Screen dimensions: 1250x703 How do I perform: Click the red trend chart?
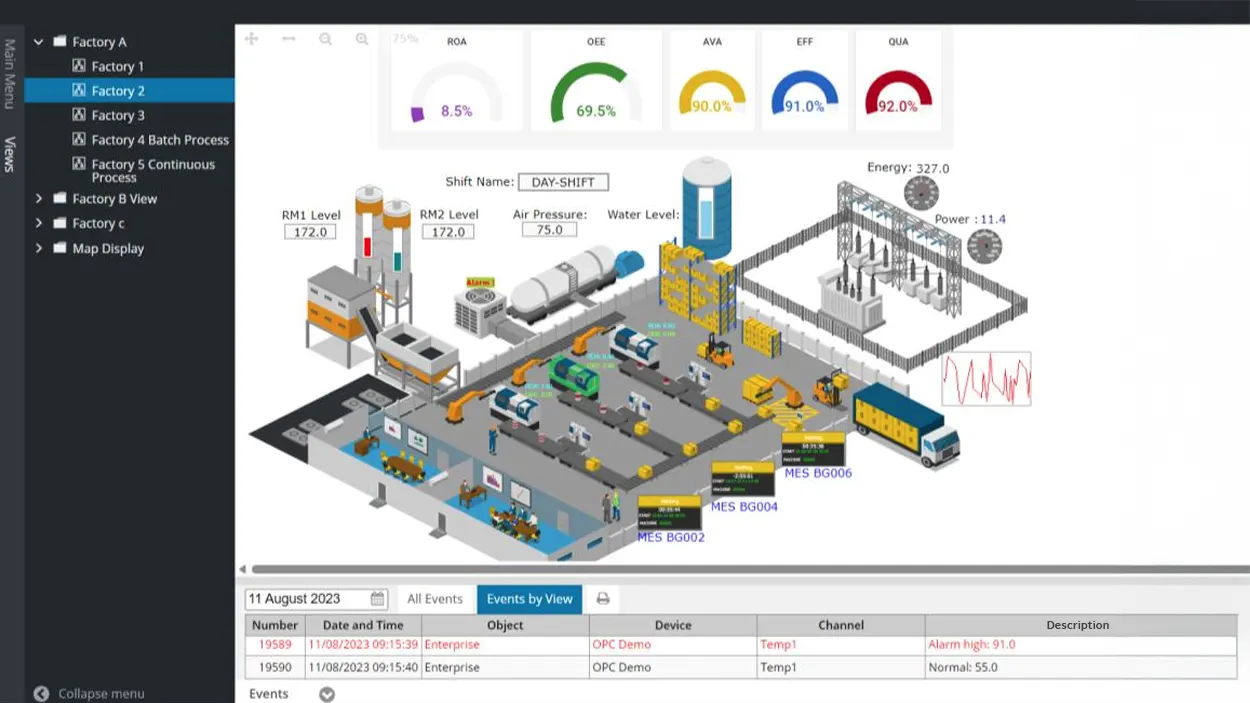986,379
